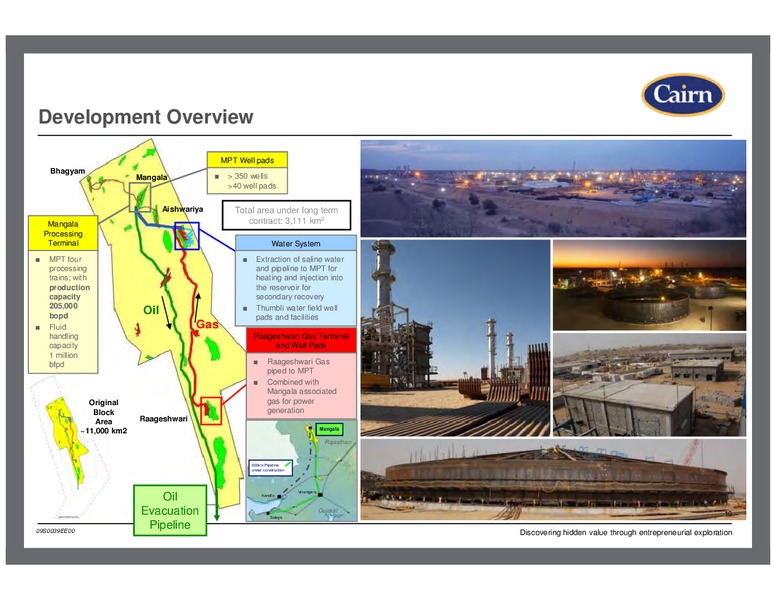776x600 pixels.
Task: Open the pipeline route inset map
Action: [301, 471]
